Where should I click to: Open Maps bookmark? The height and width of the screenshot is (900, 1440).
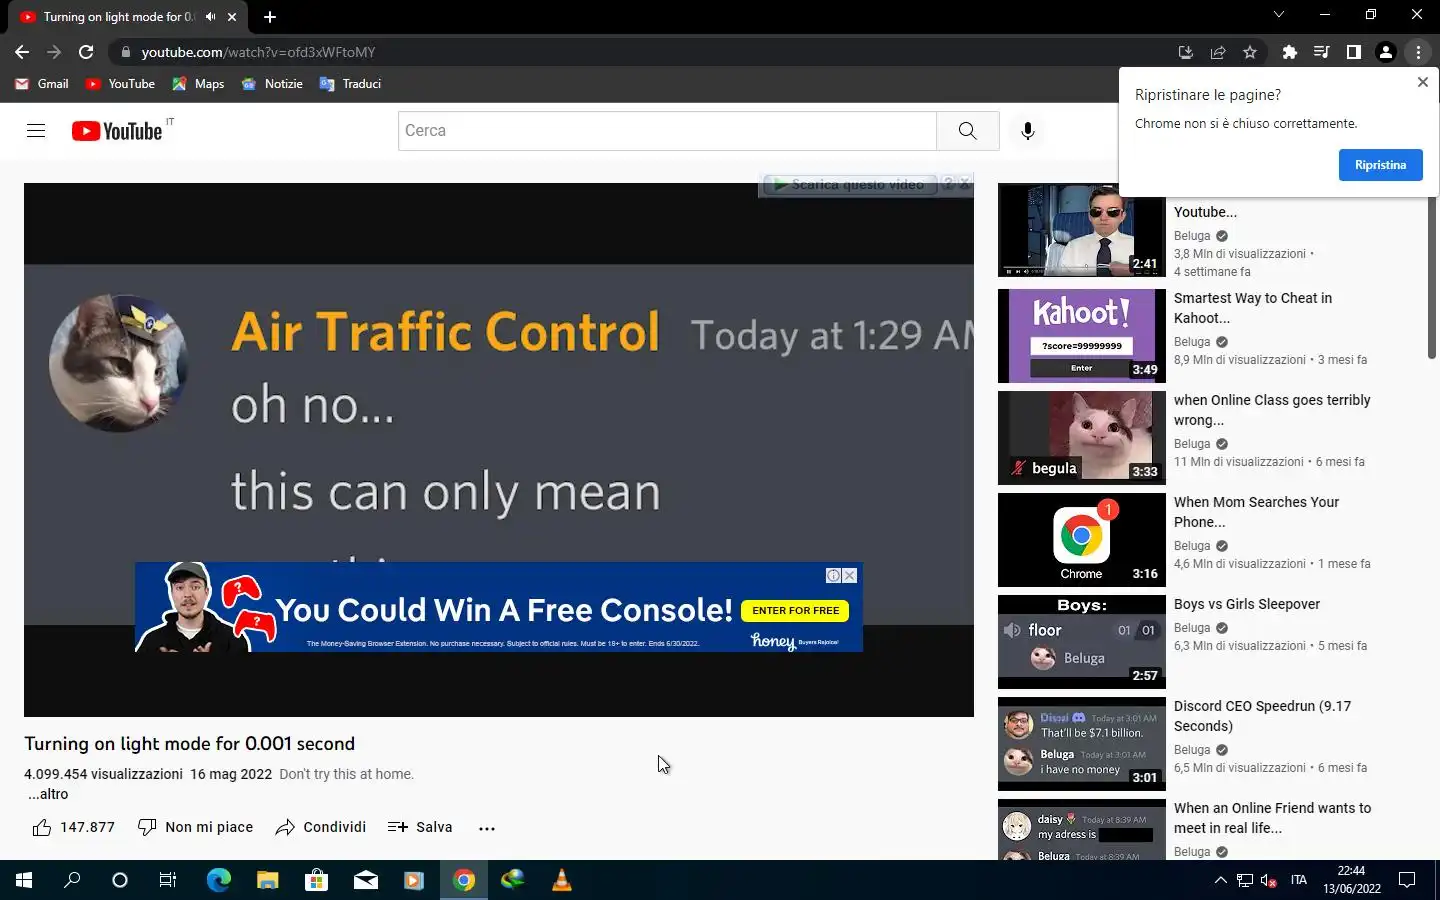point(198,84)
